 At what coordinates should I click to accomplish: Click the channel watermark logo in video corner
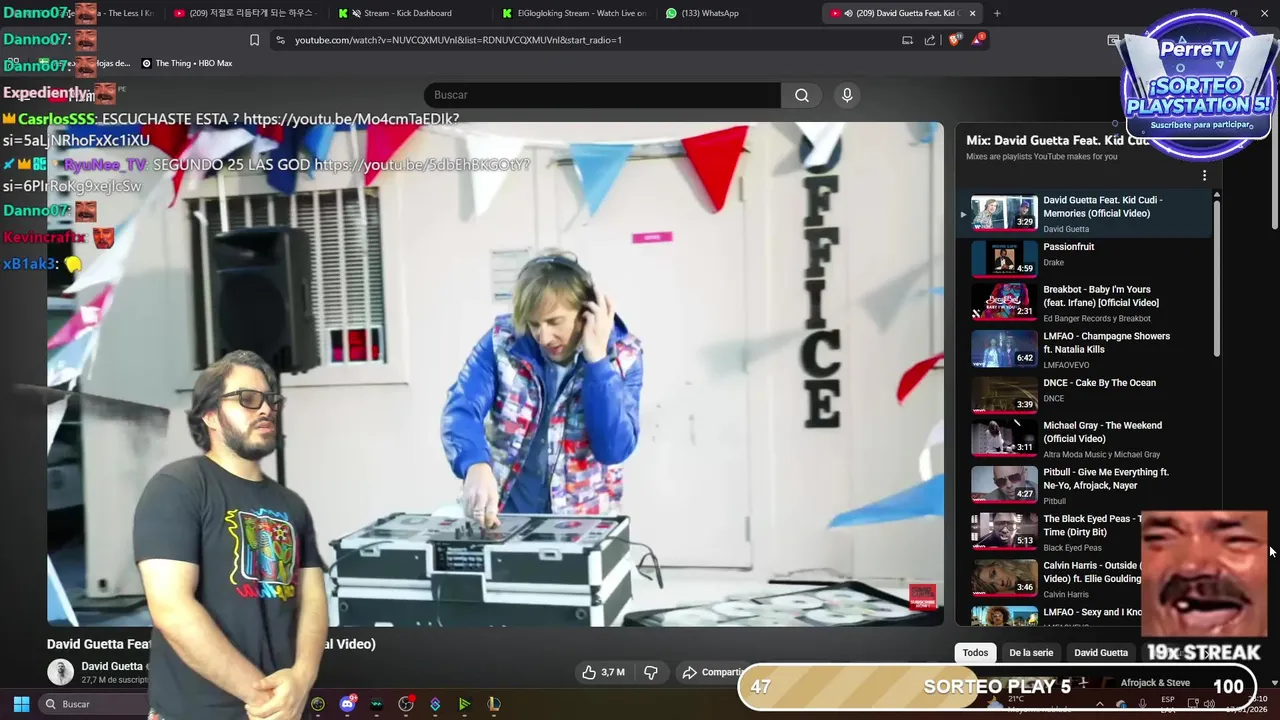922,598
